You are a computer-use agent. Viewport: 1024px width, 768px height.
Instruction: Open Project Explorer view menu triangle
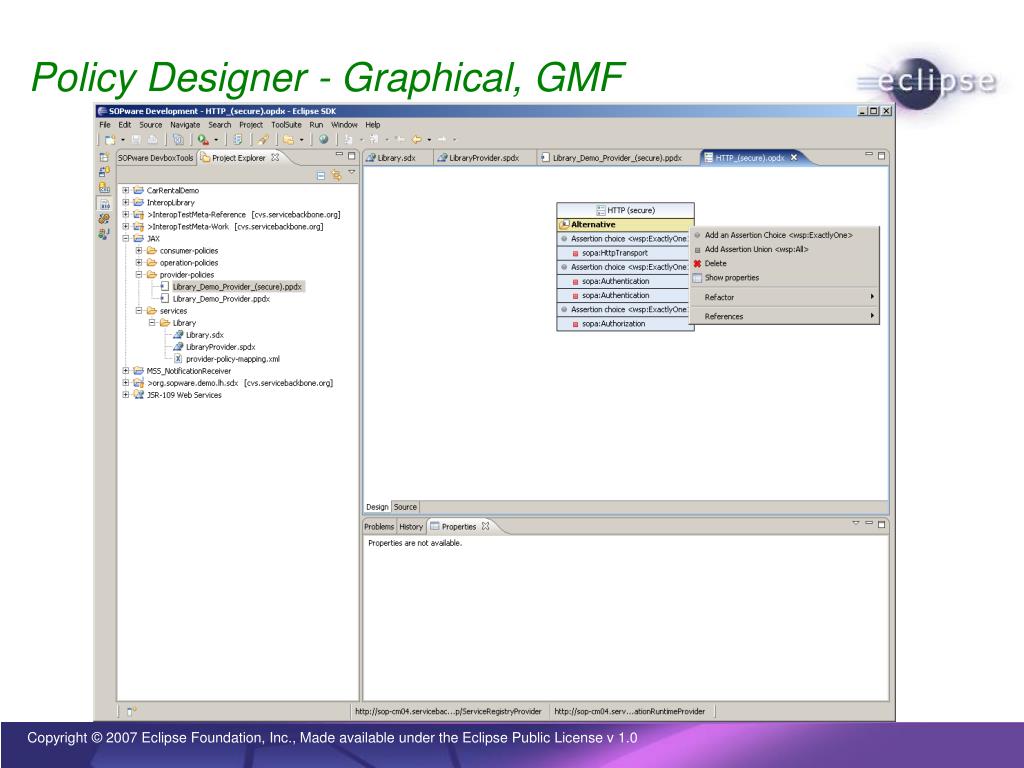(351, 172)
